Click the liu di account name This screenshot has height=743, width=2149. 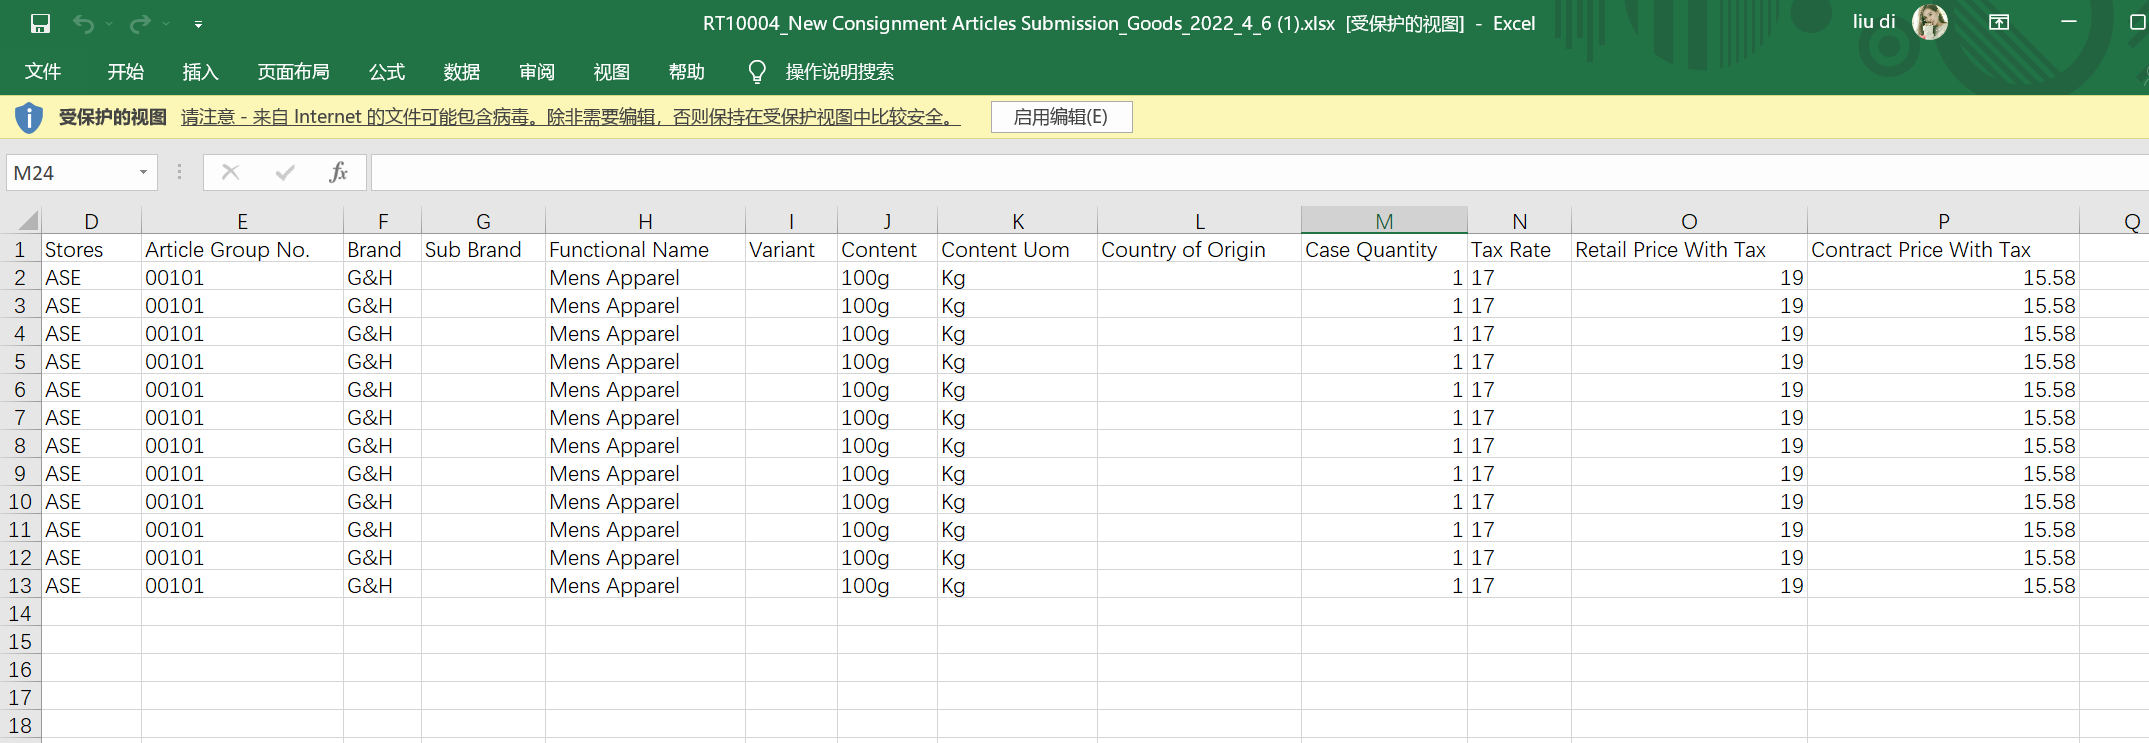(1873, 22)
